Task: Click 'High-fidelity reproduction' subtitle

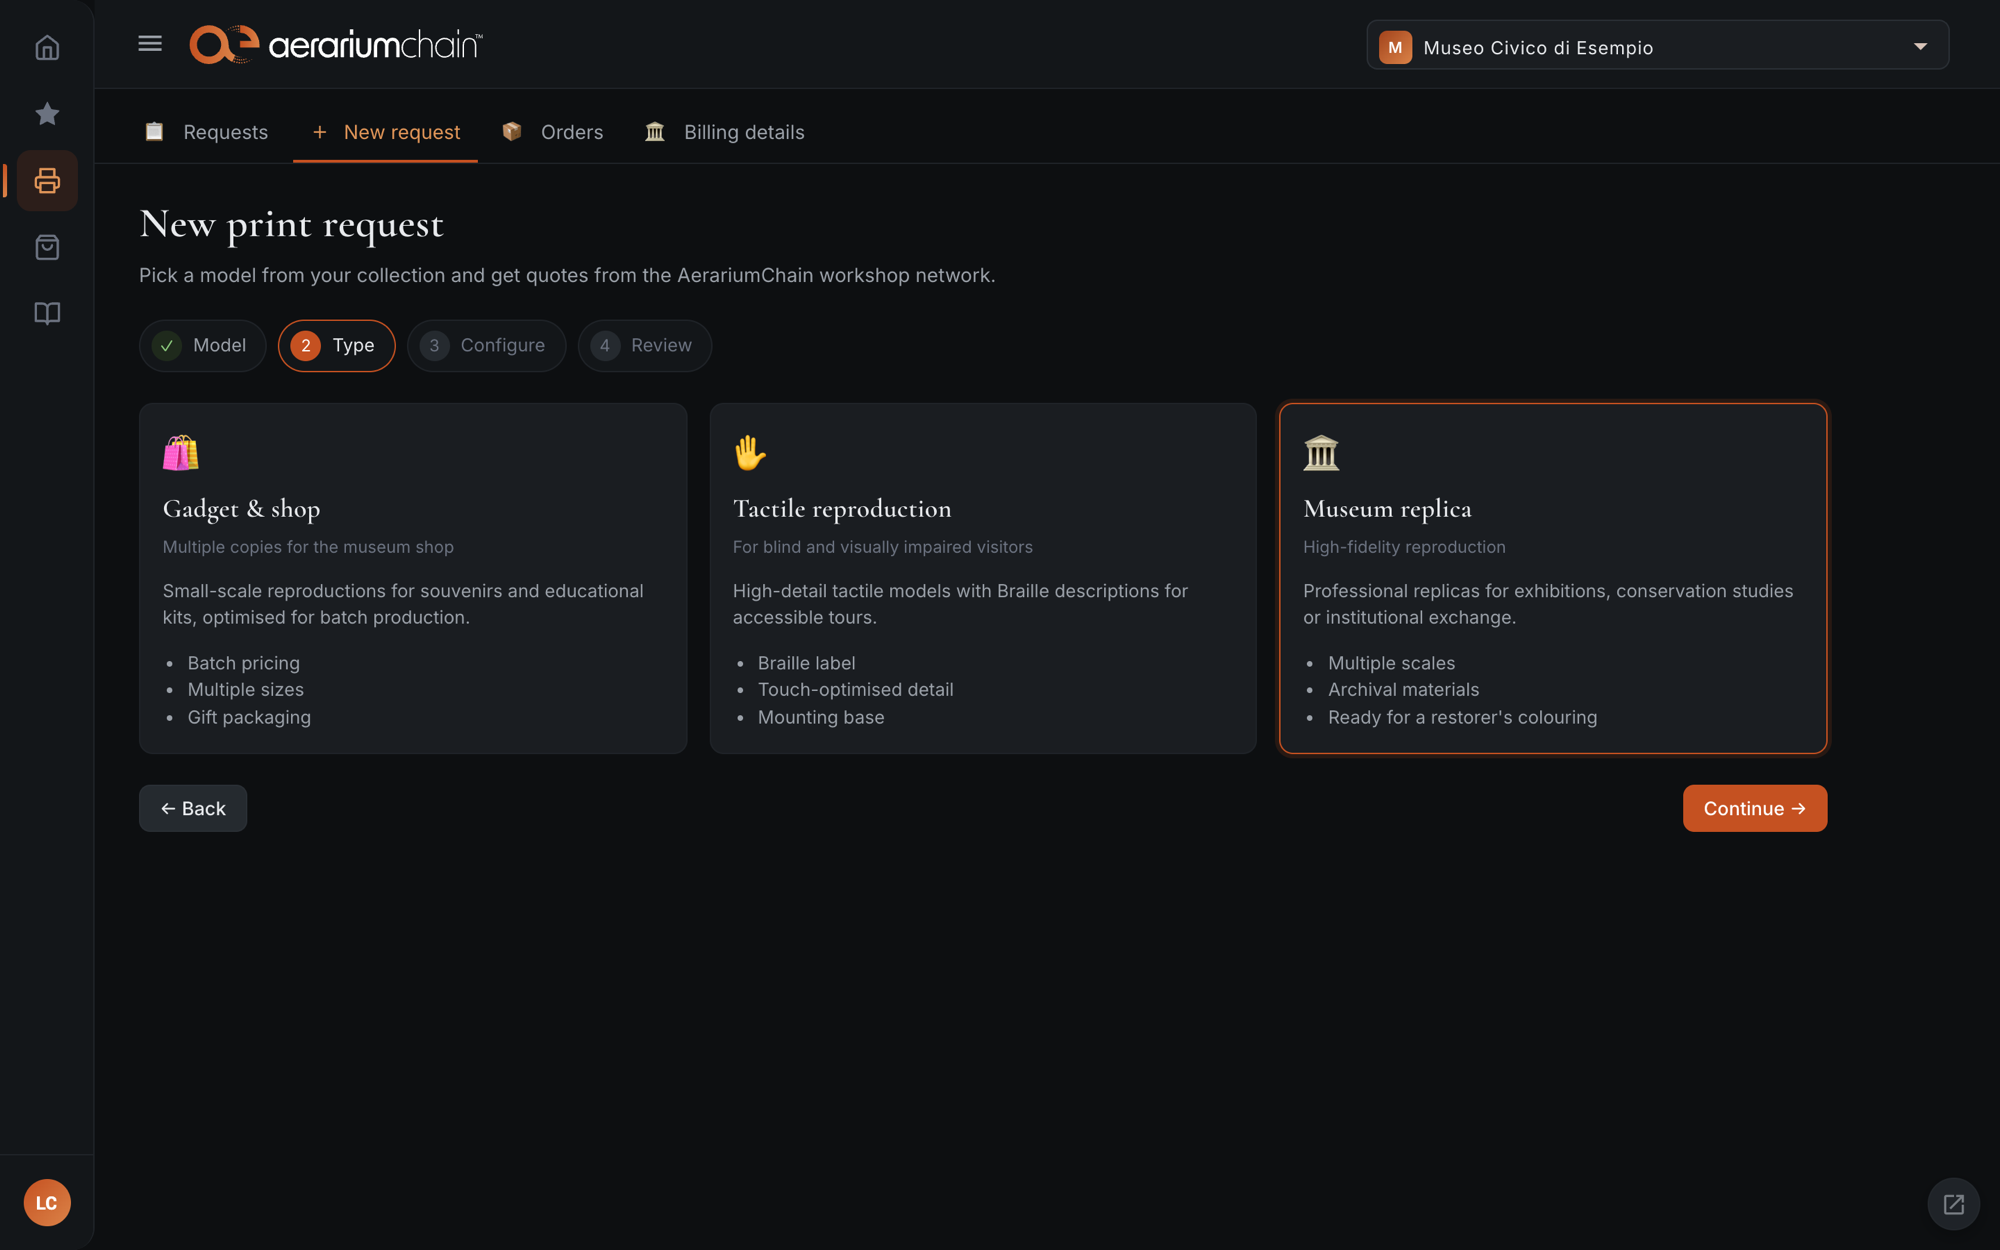Action: [1404, 547]
